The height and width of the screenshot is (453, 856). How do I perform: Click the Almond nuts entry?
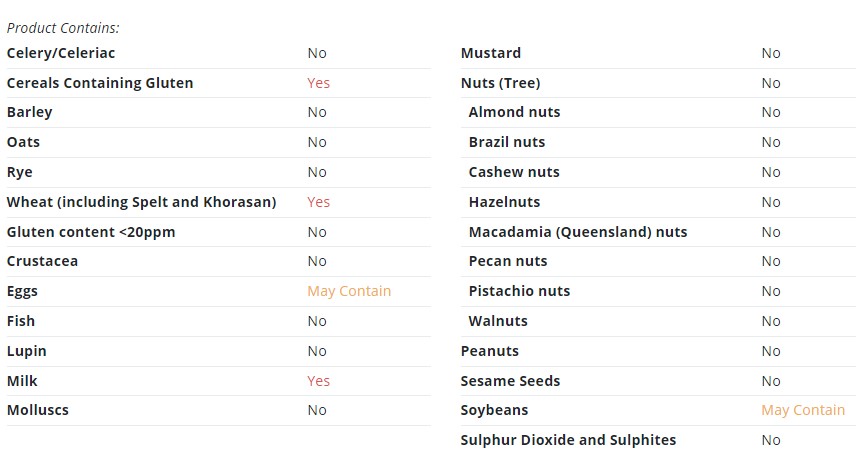click(514, 112)
